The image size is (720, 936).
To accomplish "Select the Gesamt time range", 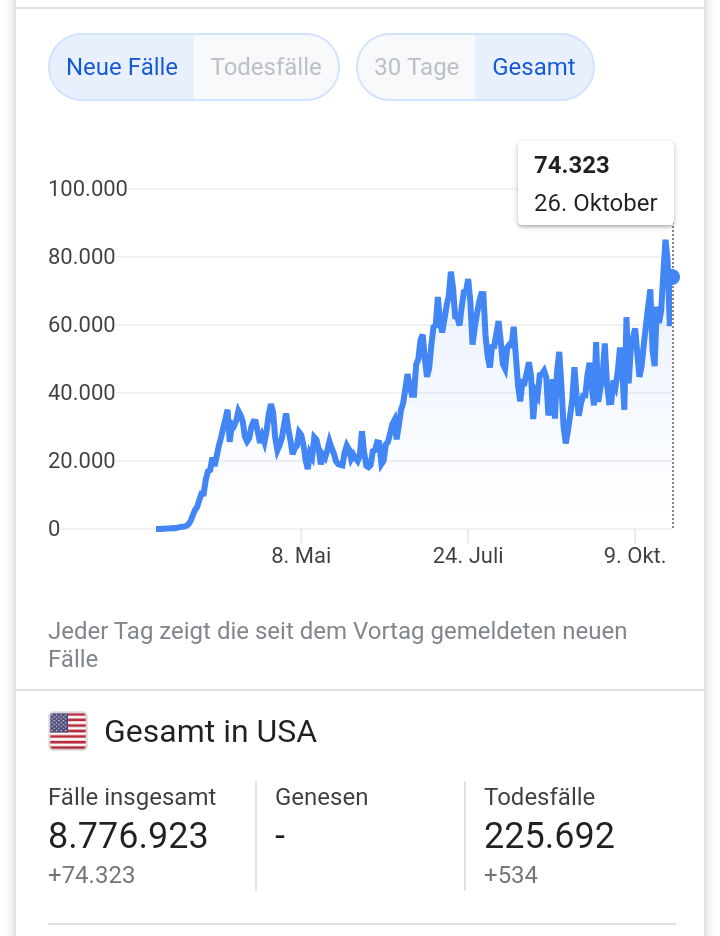I will pos(534,67).
